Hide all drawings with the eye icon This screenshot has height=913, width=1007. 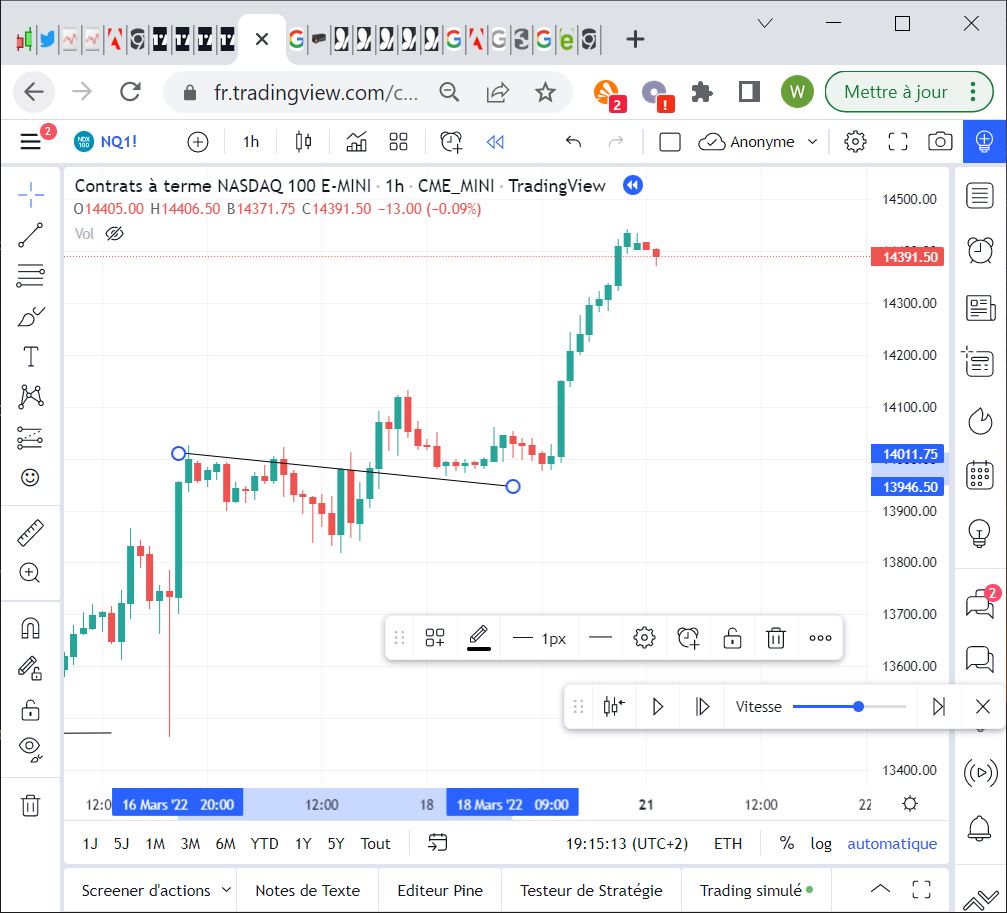pos(30,749)
